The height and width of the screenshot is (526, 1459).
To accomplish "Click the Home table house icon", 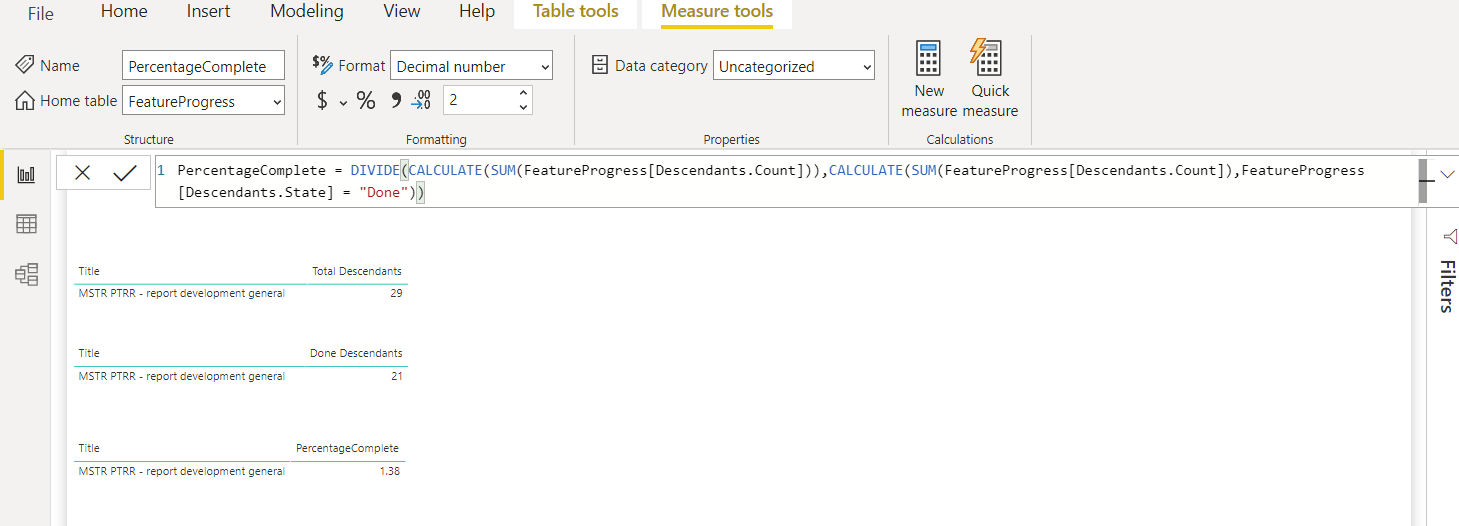I will click(25, 100).
